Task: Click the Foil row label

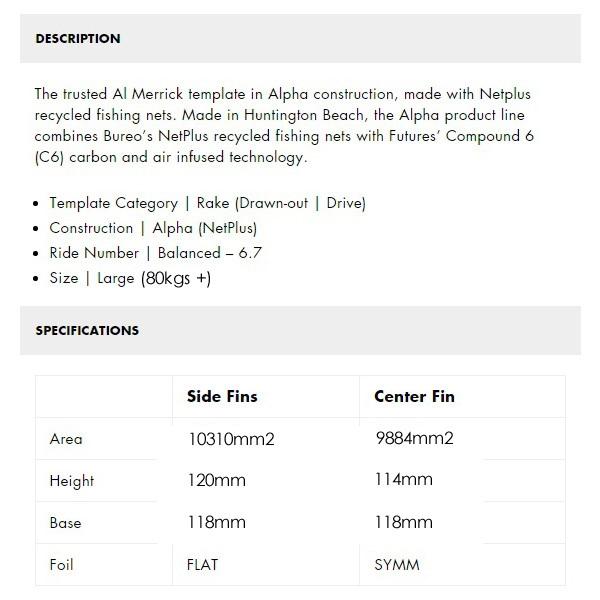Action: point(61,565)
